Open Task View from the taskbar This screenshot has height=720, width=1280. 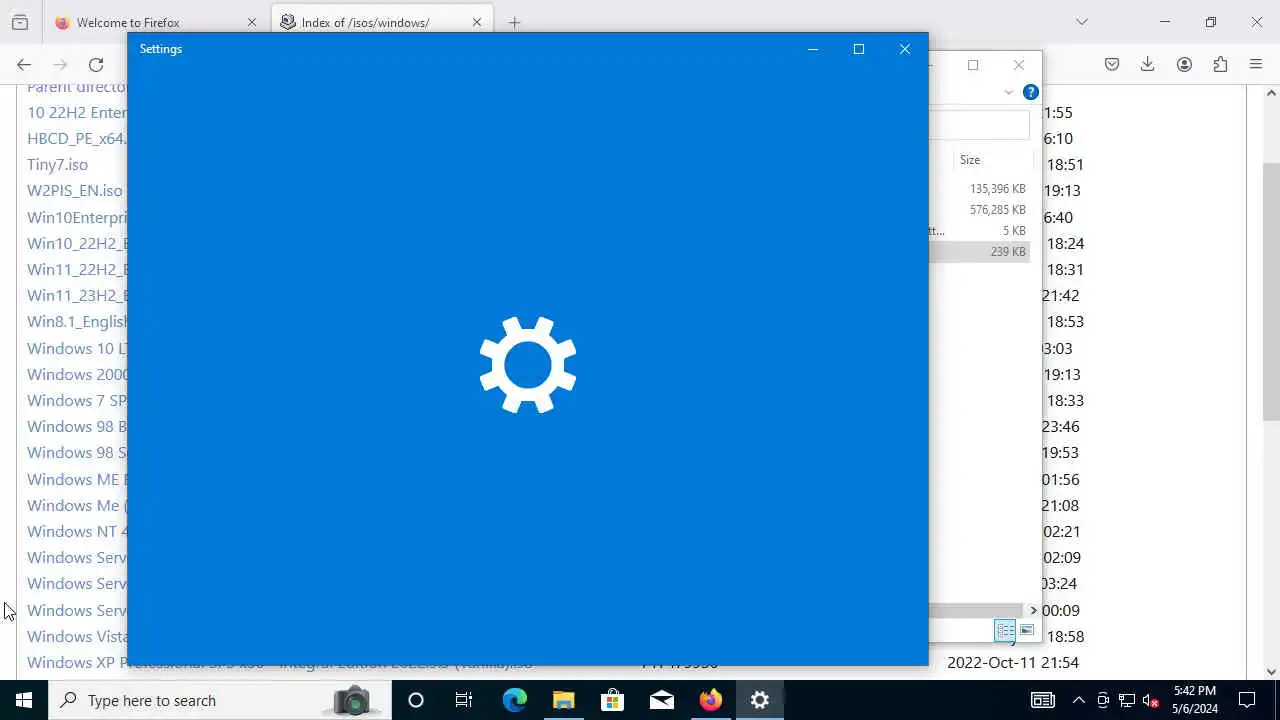click(x=464, y=700)
